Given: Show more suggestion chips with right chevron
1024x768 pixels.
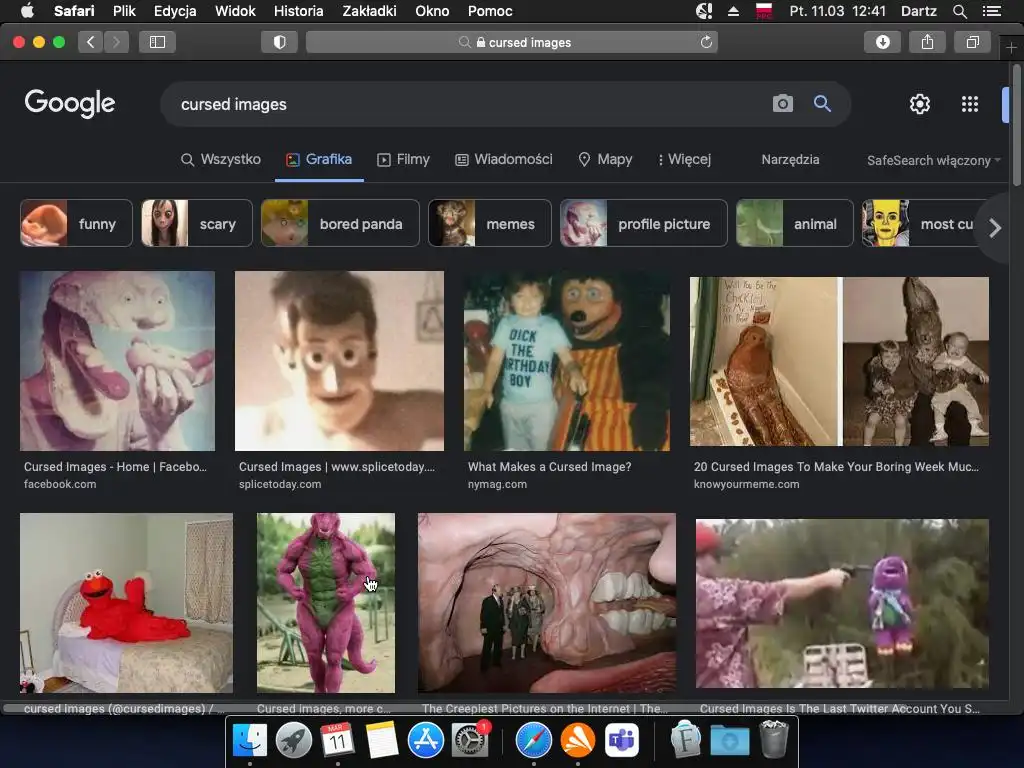Looking at the screenshot, I should (995, 228).
